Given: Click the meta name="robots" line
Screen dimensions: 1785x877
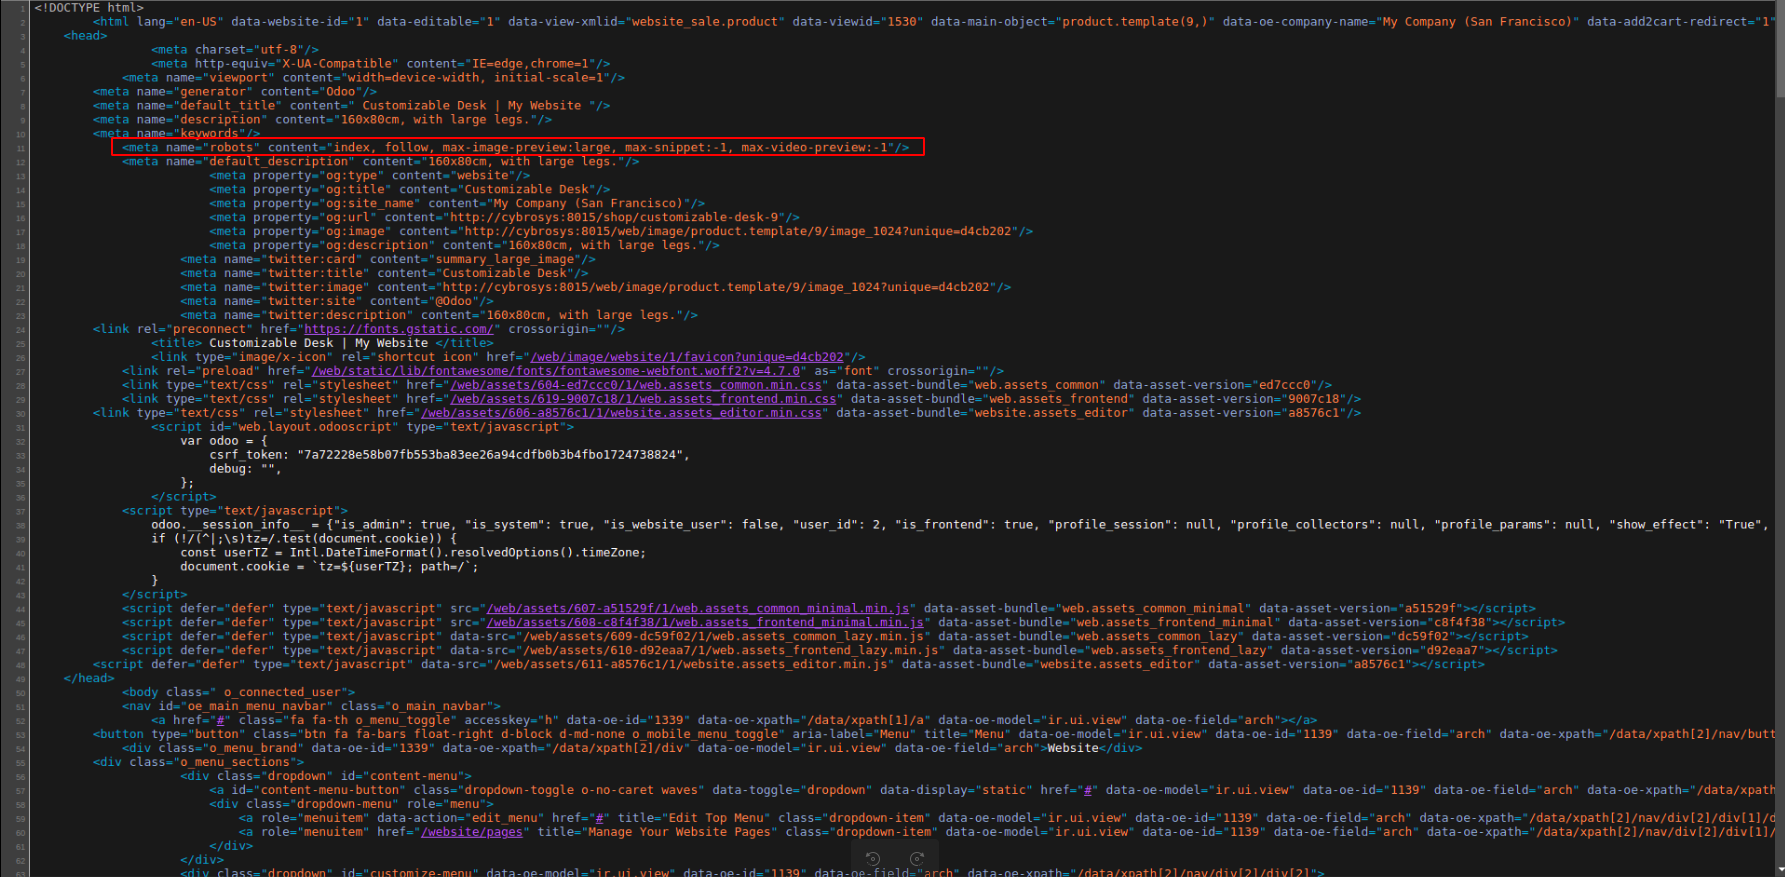Looking at the screenshot, I should tap(517, 147).
